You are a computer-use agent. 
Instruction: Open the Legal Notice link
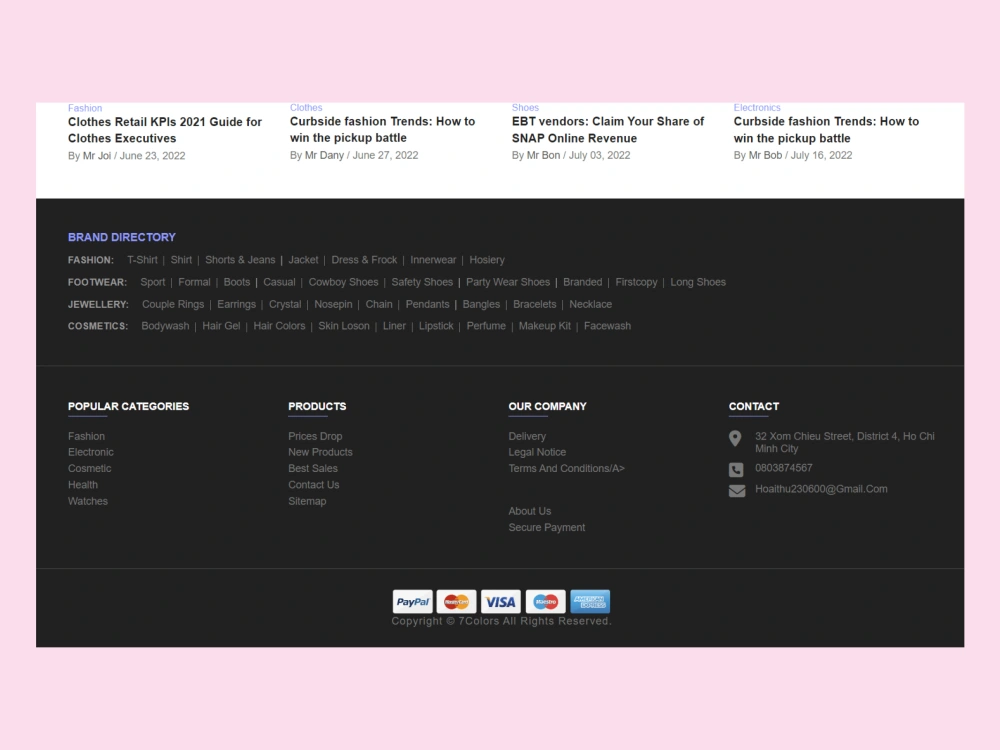pos(537,452)
